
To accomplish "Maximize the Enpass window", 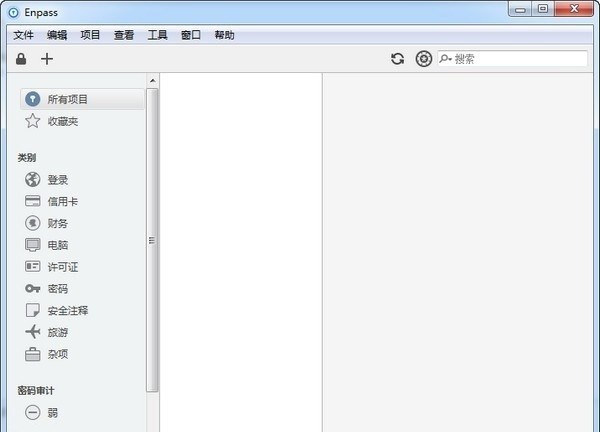I will (543, 8).
